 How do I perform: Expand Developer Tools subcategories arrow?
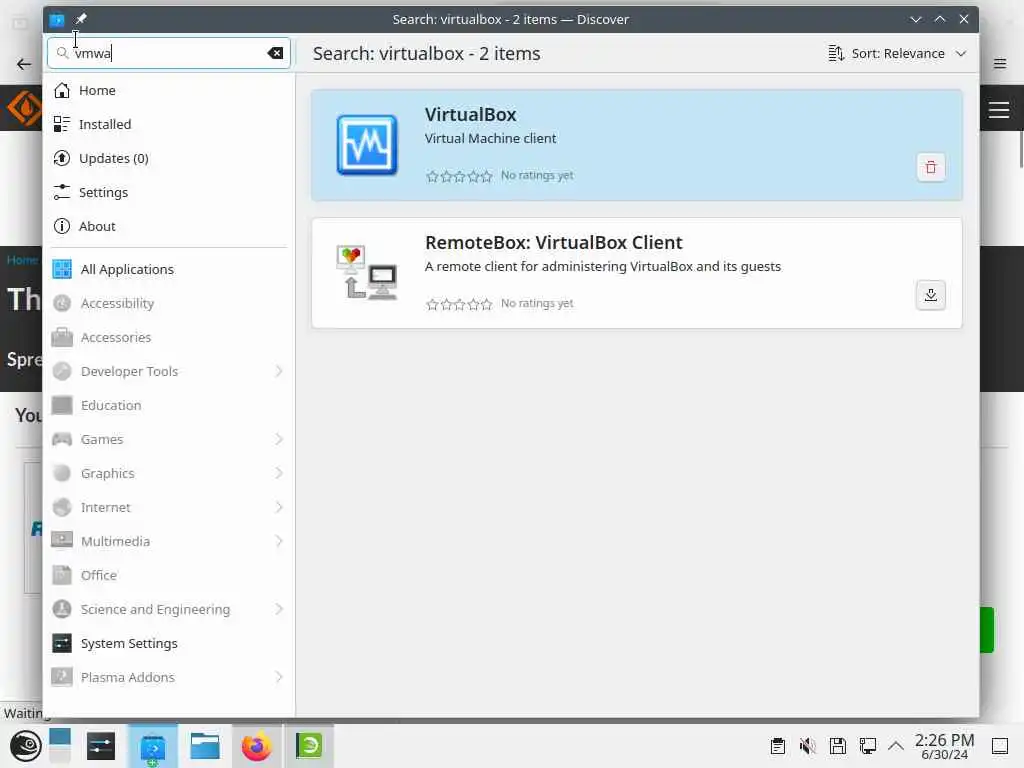(x=279, y=371)
